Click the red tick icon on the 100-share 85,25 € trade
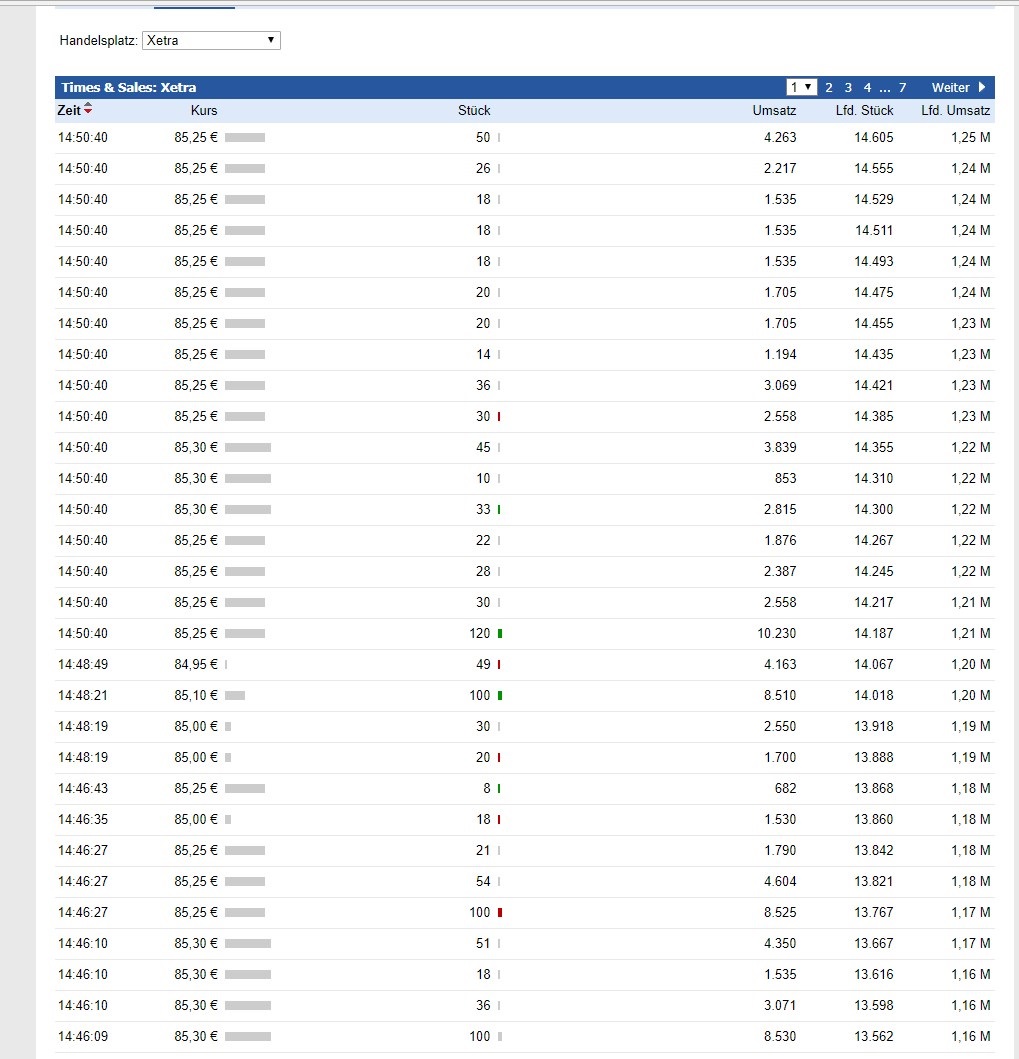 pos(498,912)
